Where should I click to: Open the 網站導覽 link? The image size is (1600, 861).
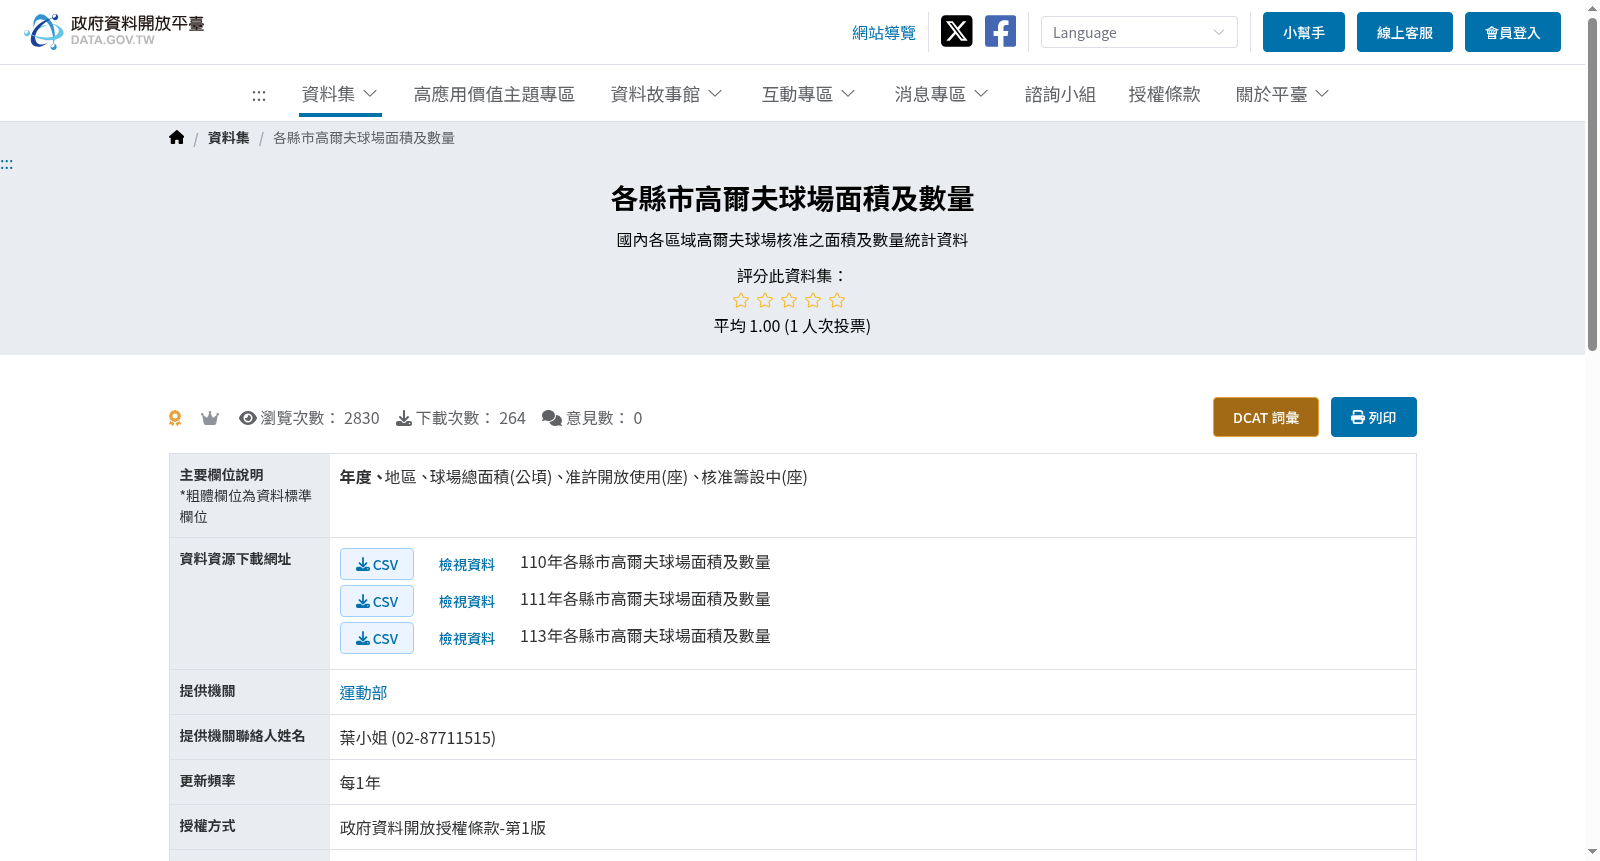pos(884,33)
